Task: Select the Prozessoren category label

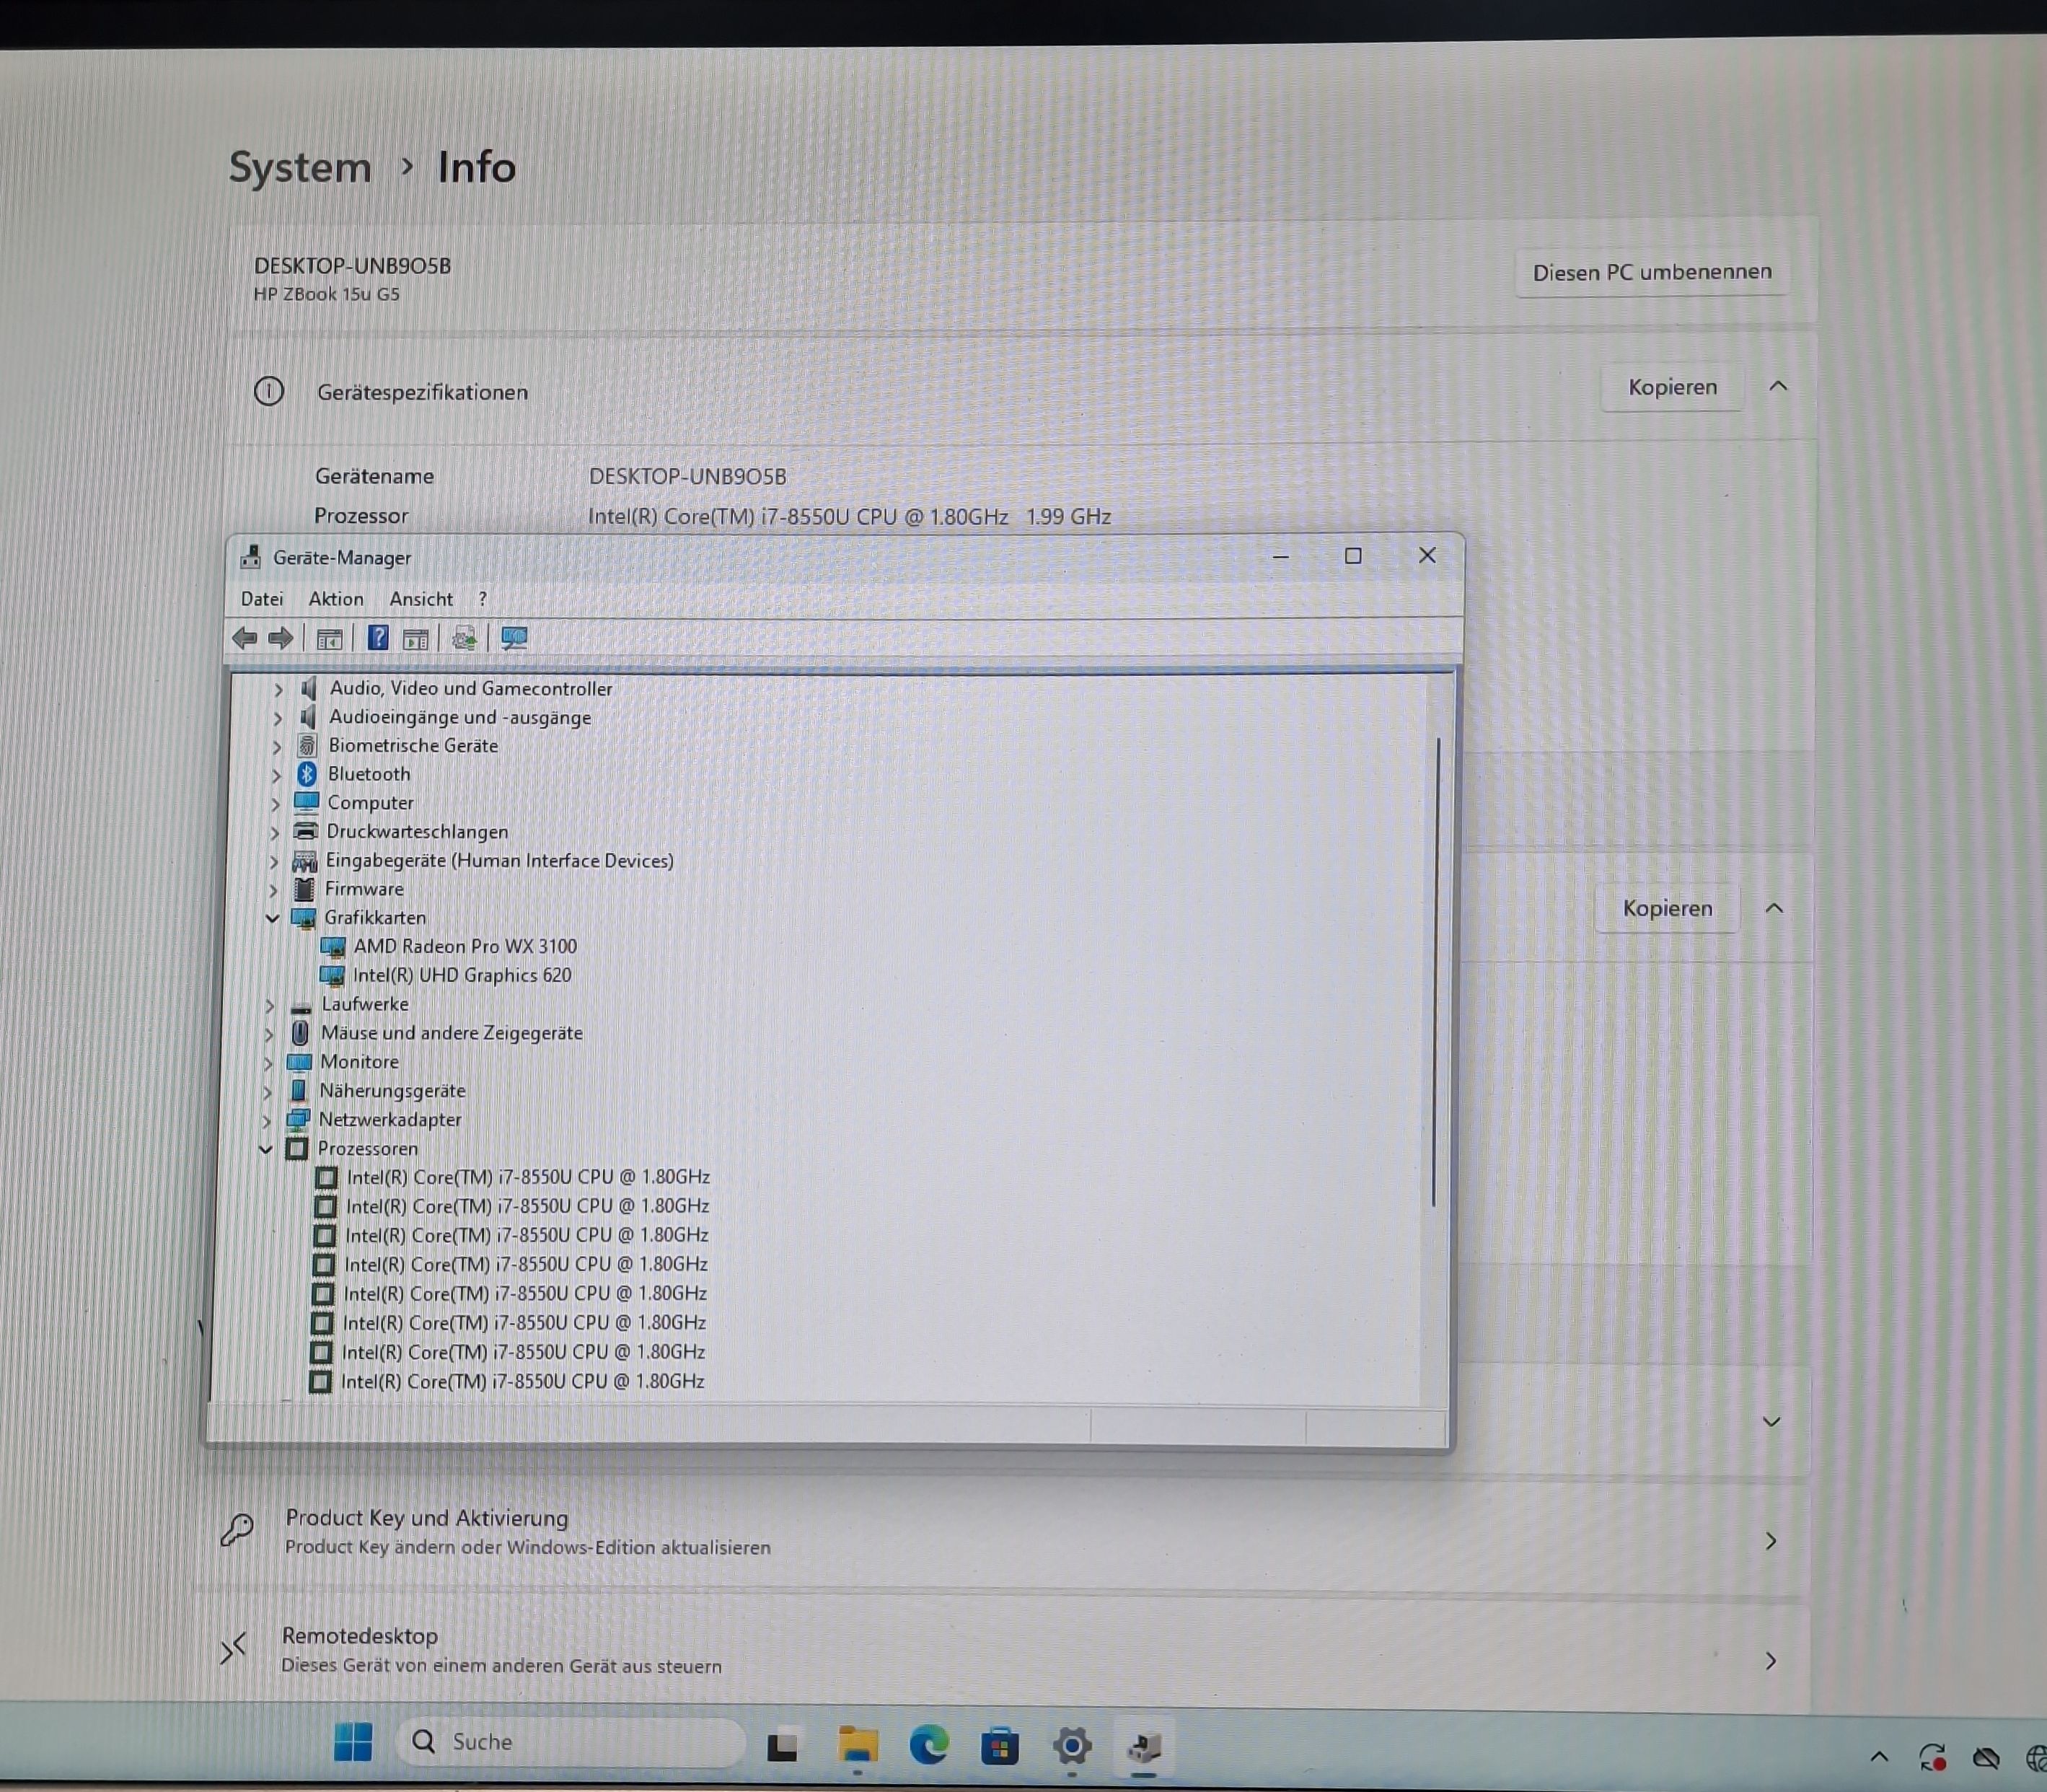Action: [x=368, y=1149]
